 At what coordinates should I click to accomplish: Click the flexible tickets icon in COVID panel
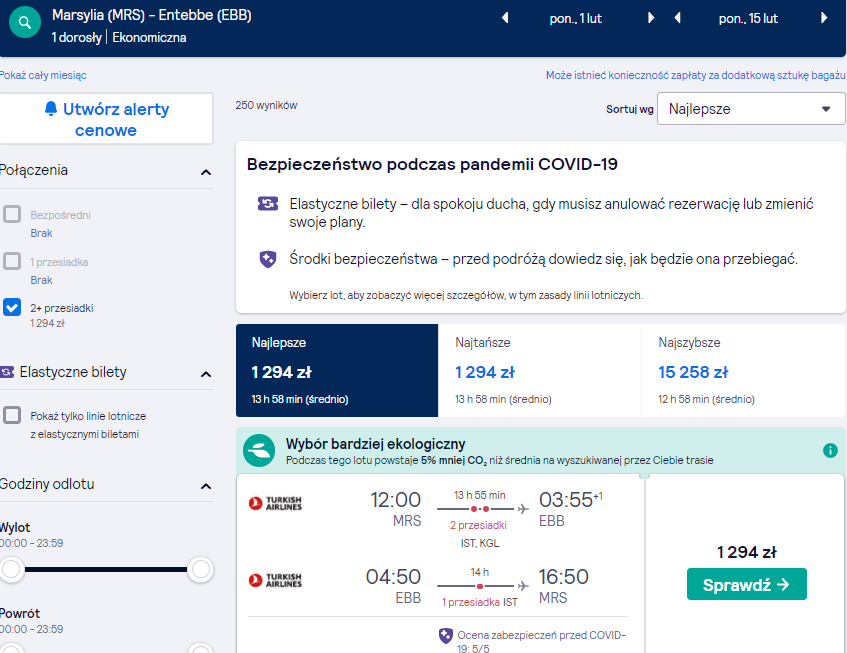point(268,204)
